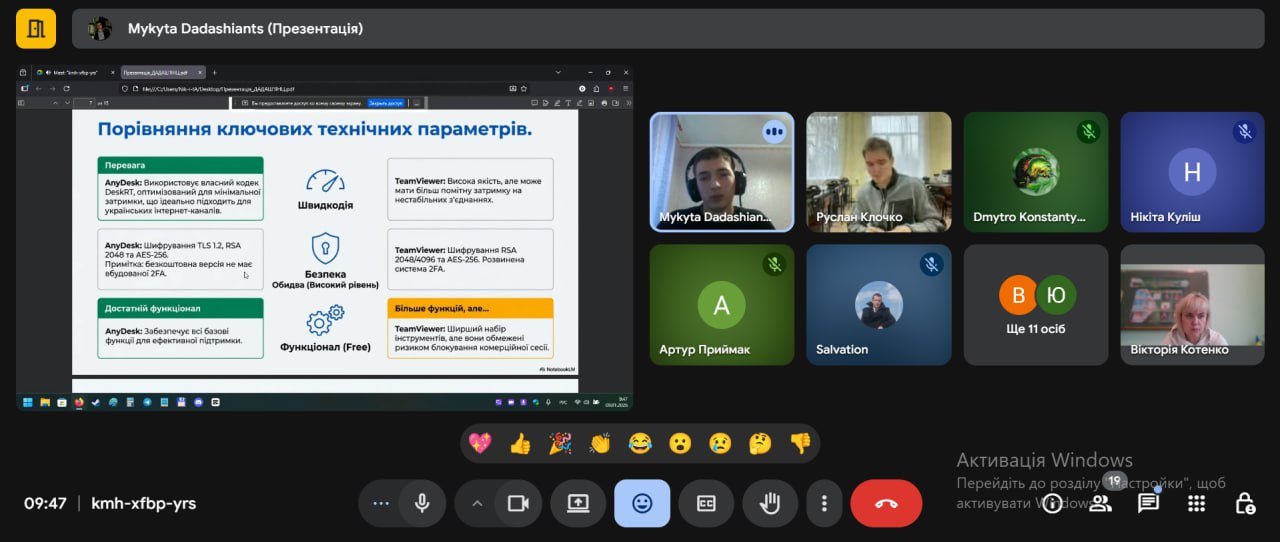The width and height of the screenshot is (1280, 542).
Task: Open the people panel showing 19 participants
Action: (1100, 503)
